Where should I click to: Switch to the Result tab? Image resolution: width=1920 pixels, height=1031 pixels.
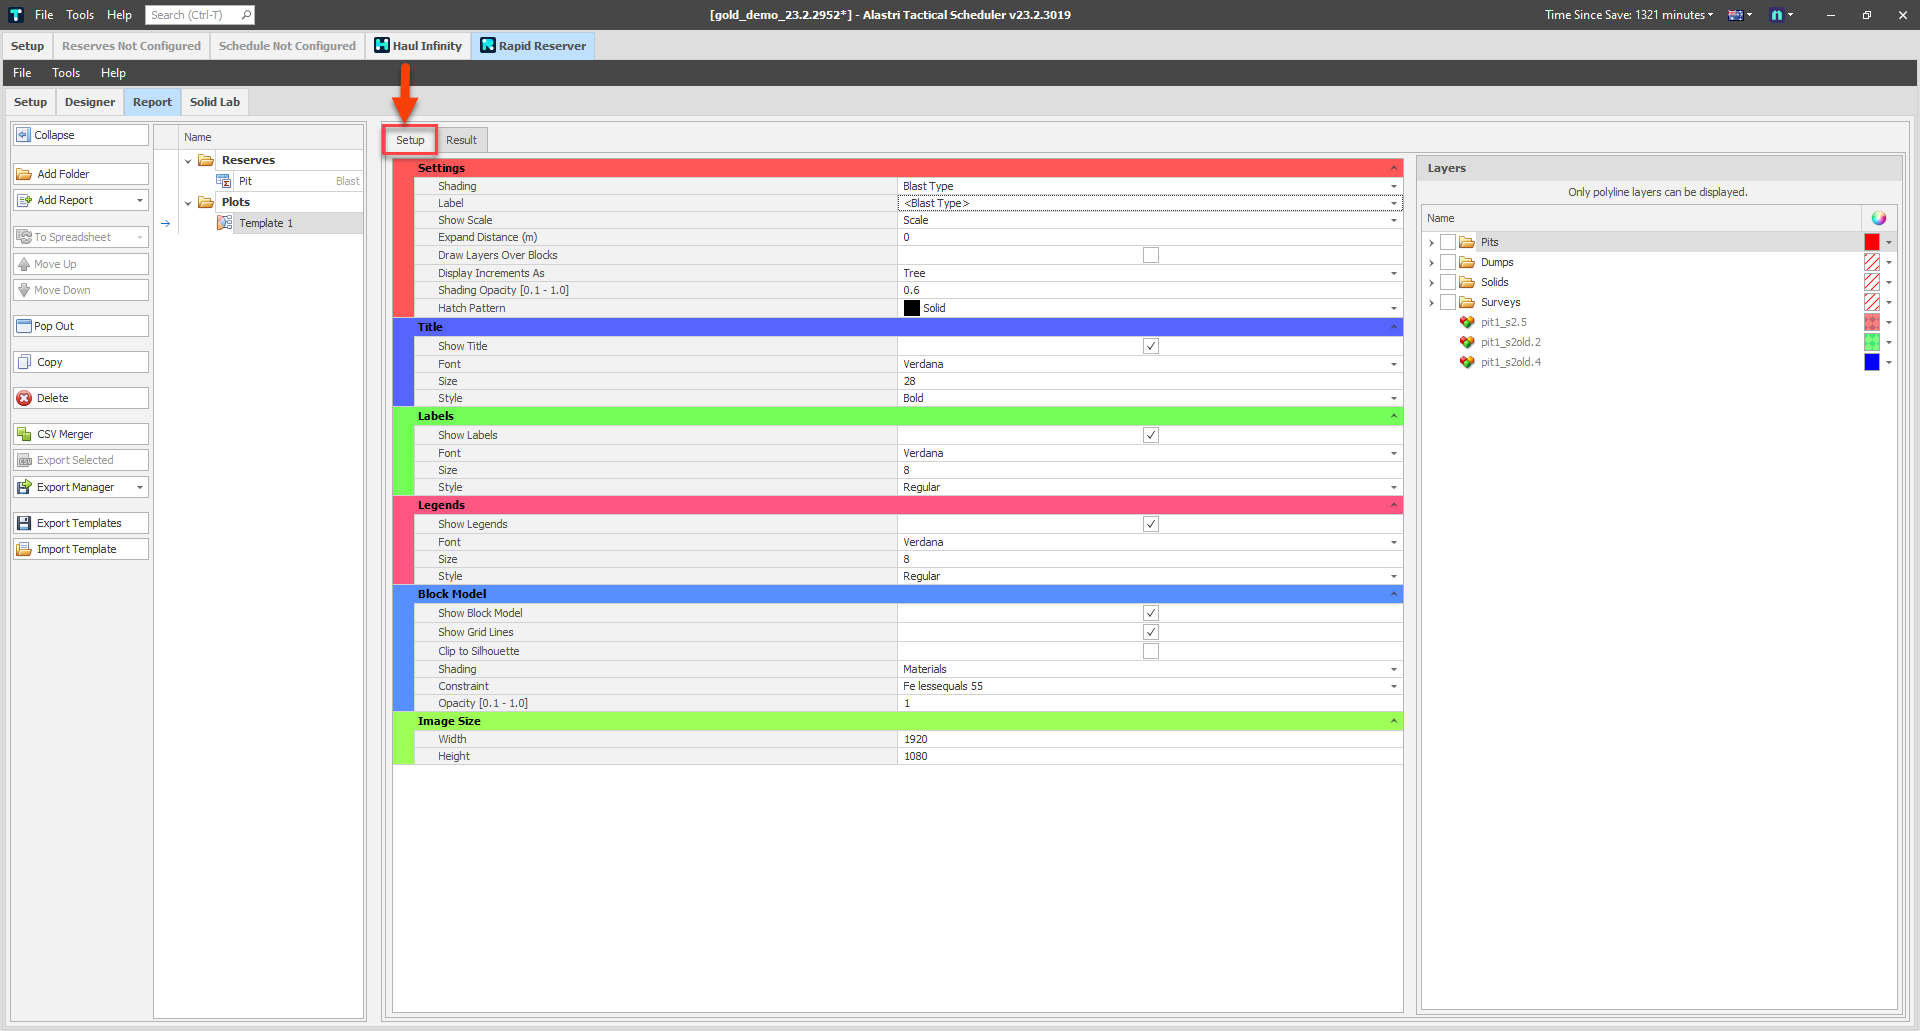(461, 140)
